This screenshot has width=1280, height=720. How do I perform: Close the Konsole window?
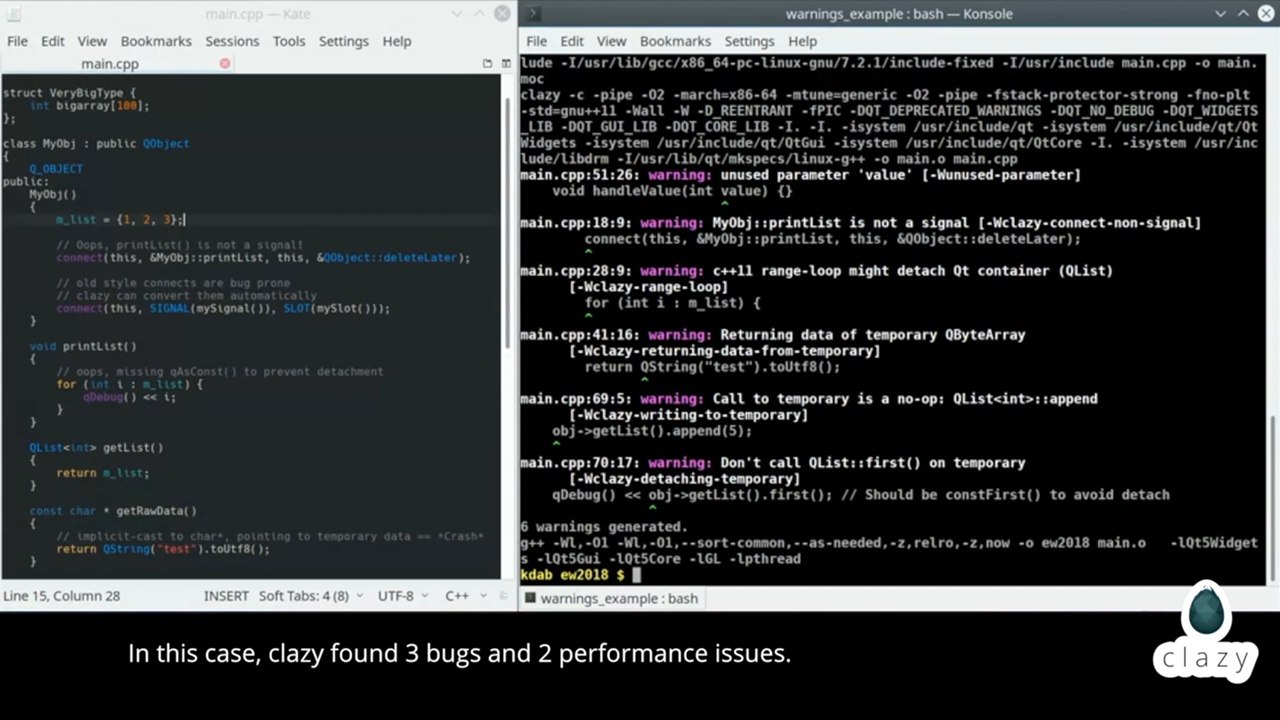coord(1265,14)
